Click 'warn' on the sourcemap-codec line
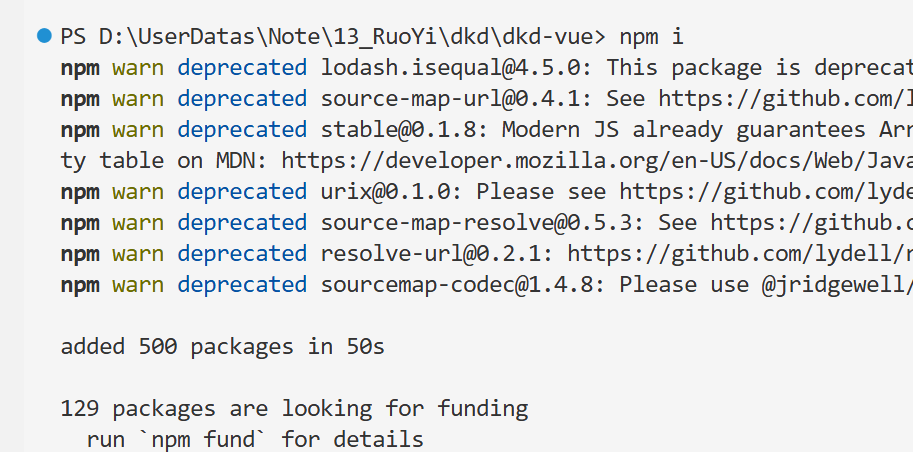 [x=138, y=285]
